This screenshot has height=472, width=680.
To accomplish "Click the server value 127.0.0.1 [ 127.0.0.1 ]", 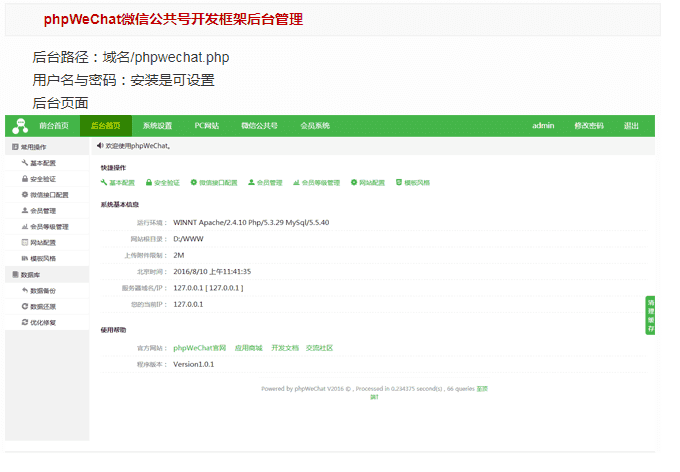I will (x=208, y=288).
